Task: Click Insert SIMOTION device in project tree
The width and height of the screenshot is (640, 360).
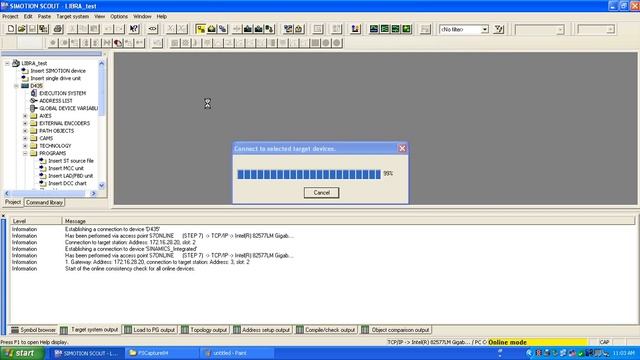Action: pyautogui.click(x=58, y=71)
